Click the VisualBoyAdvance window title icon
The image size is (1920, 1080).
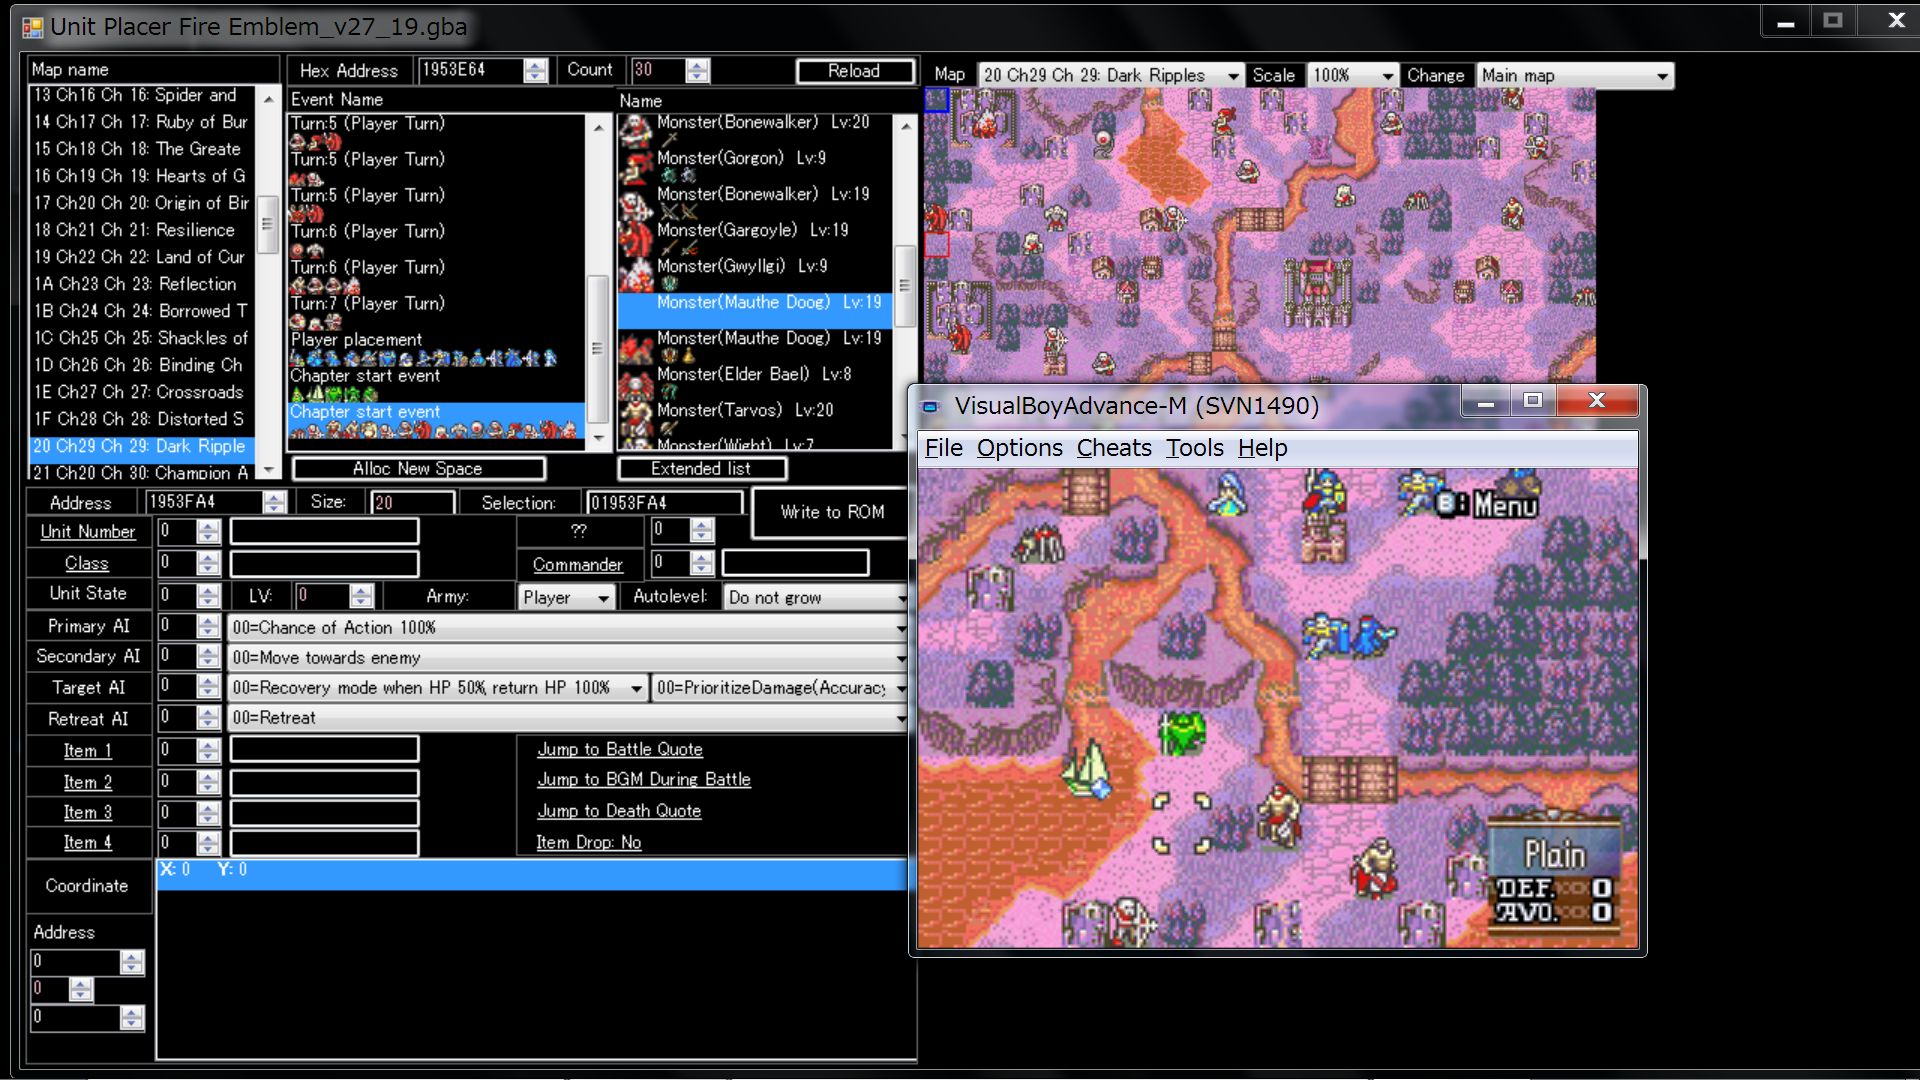[x=931, y=406]
